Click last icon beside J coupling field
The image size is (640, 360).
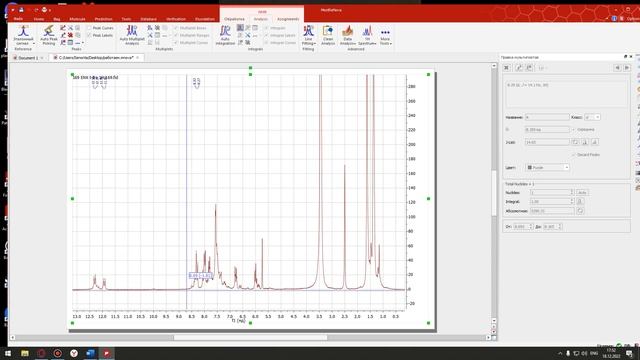(595, 142)
